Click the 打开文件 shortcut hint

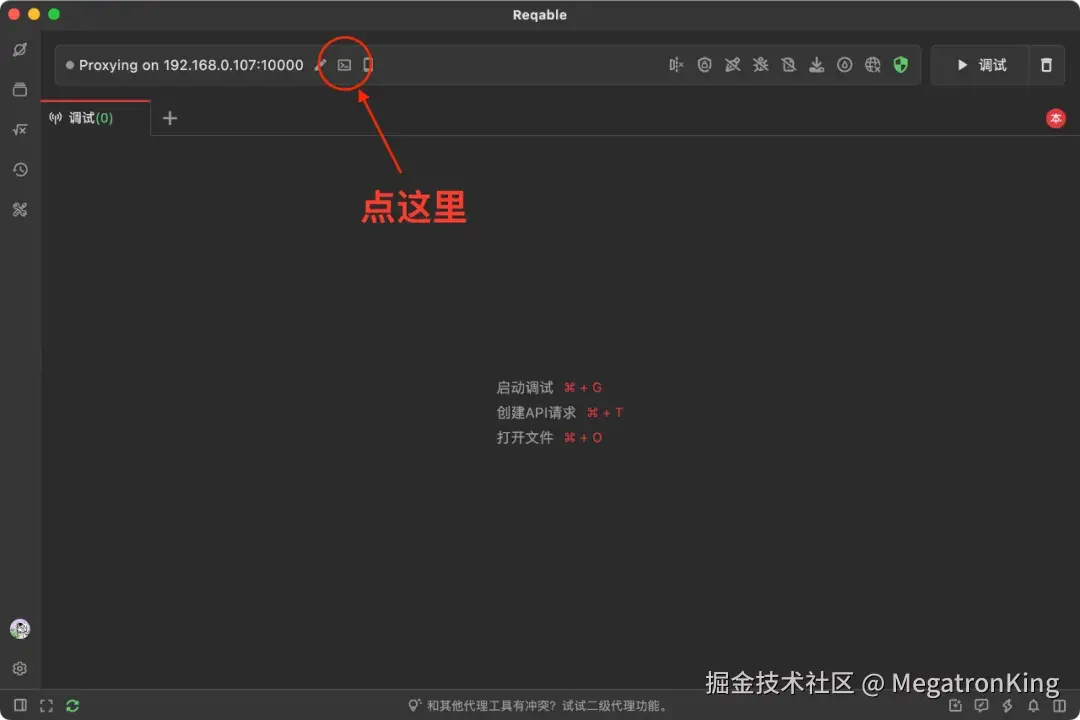point(549,437)
